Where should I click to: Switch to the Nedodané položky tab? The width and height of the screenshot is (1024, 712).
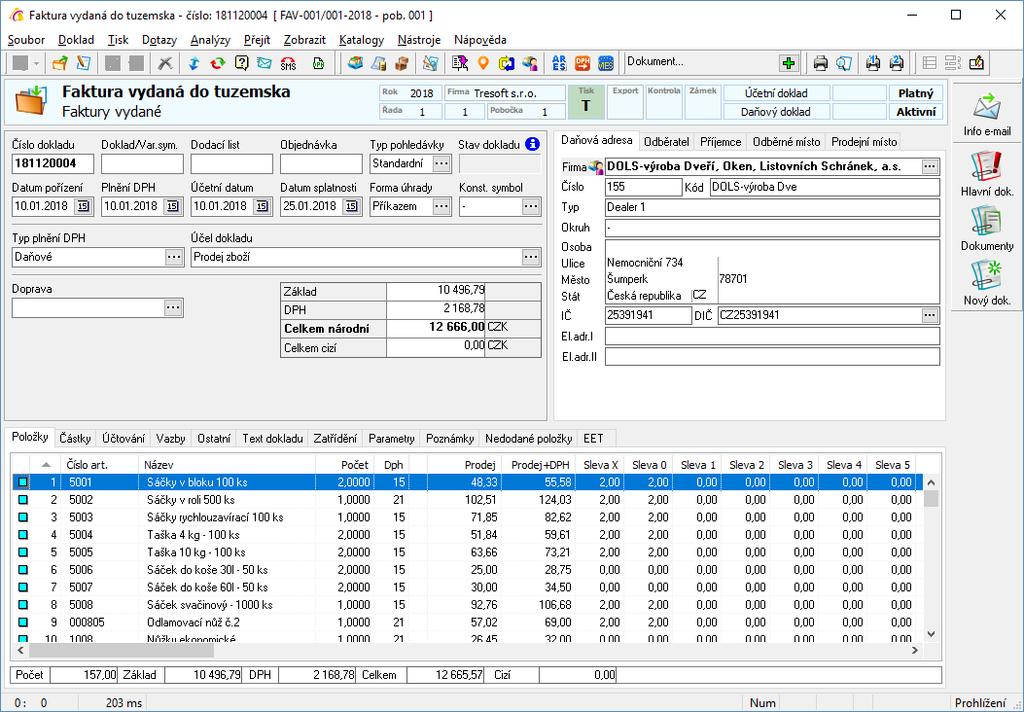528,438
